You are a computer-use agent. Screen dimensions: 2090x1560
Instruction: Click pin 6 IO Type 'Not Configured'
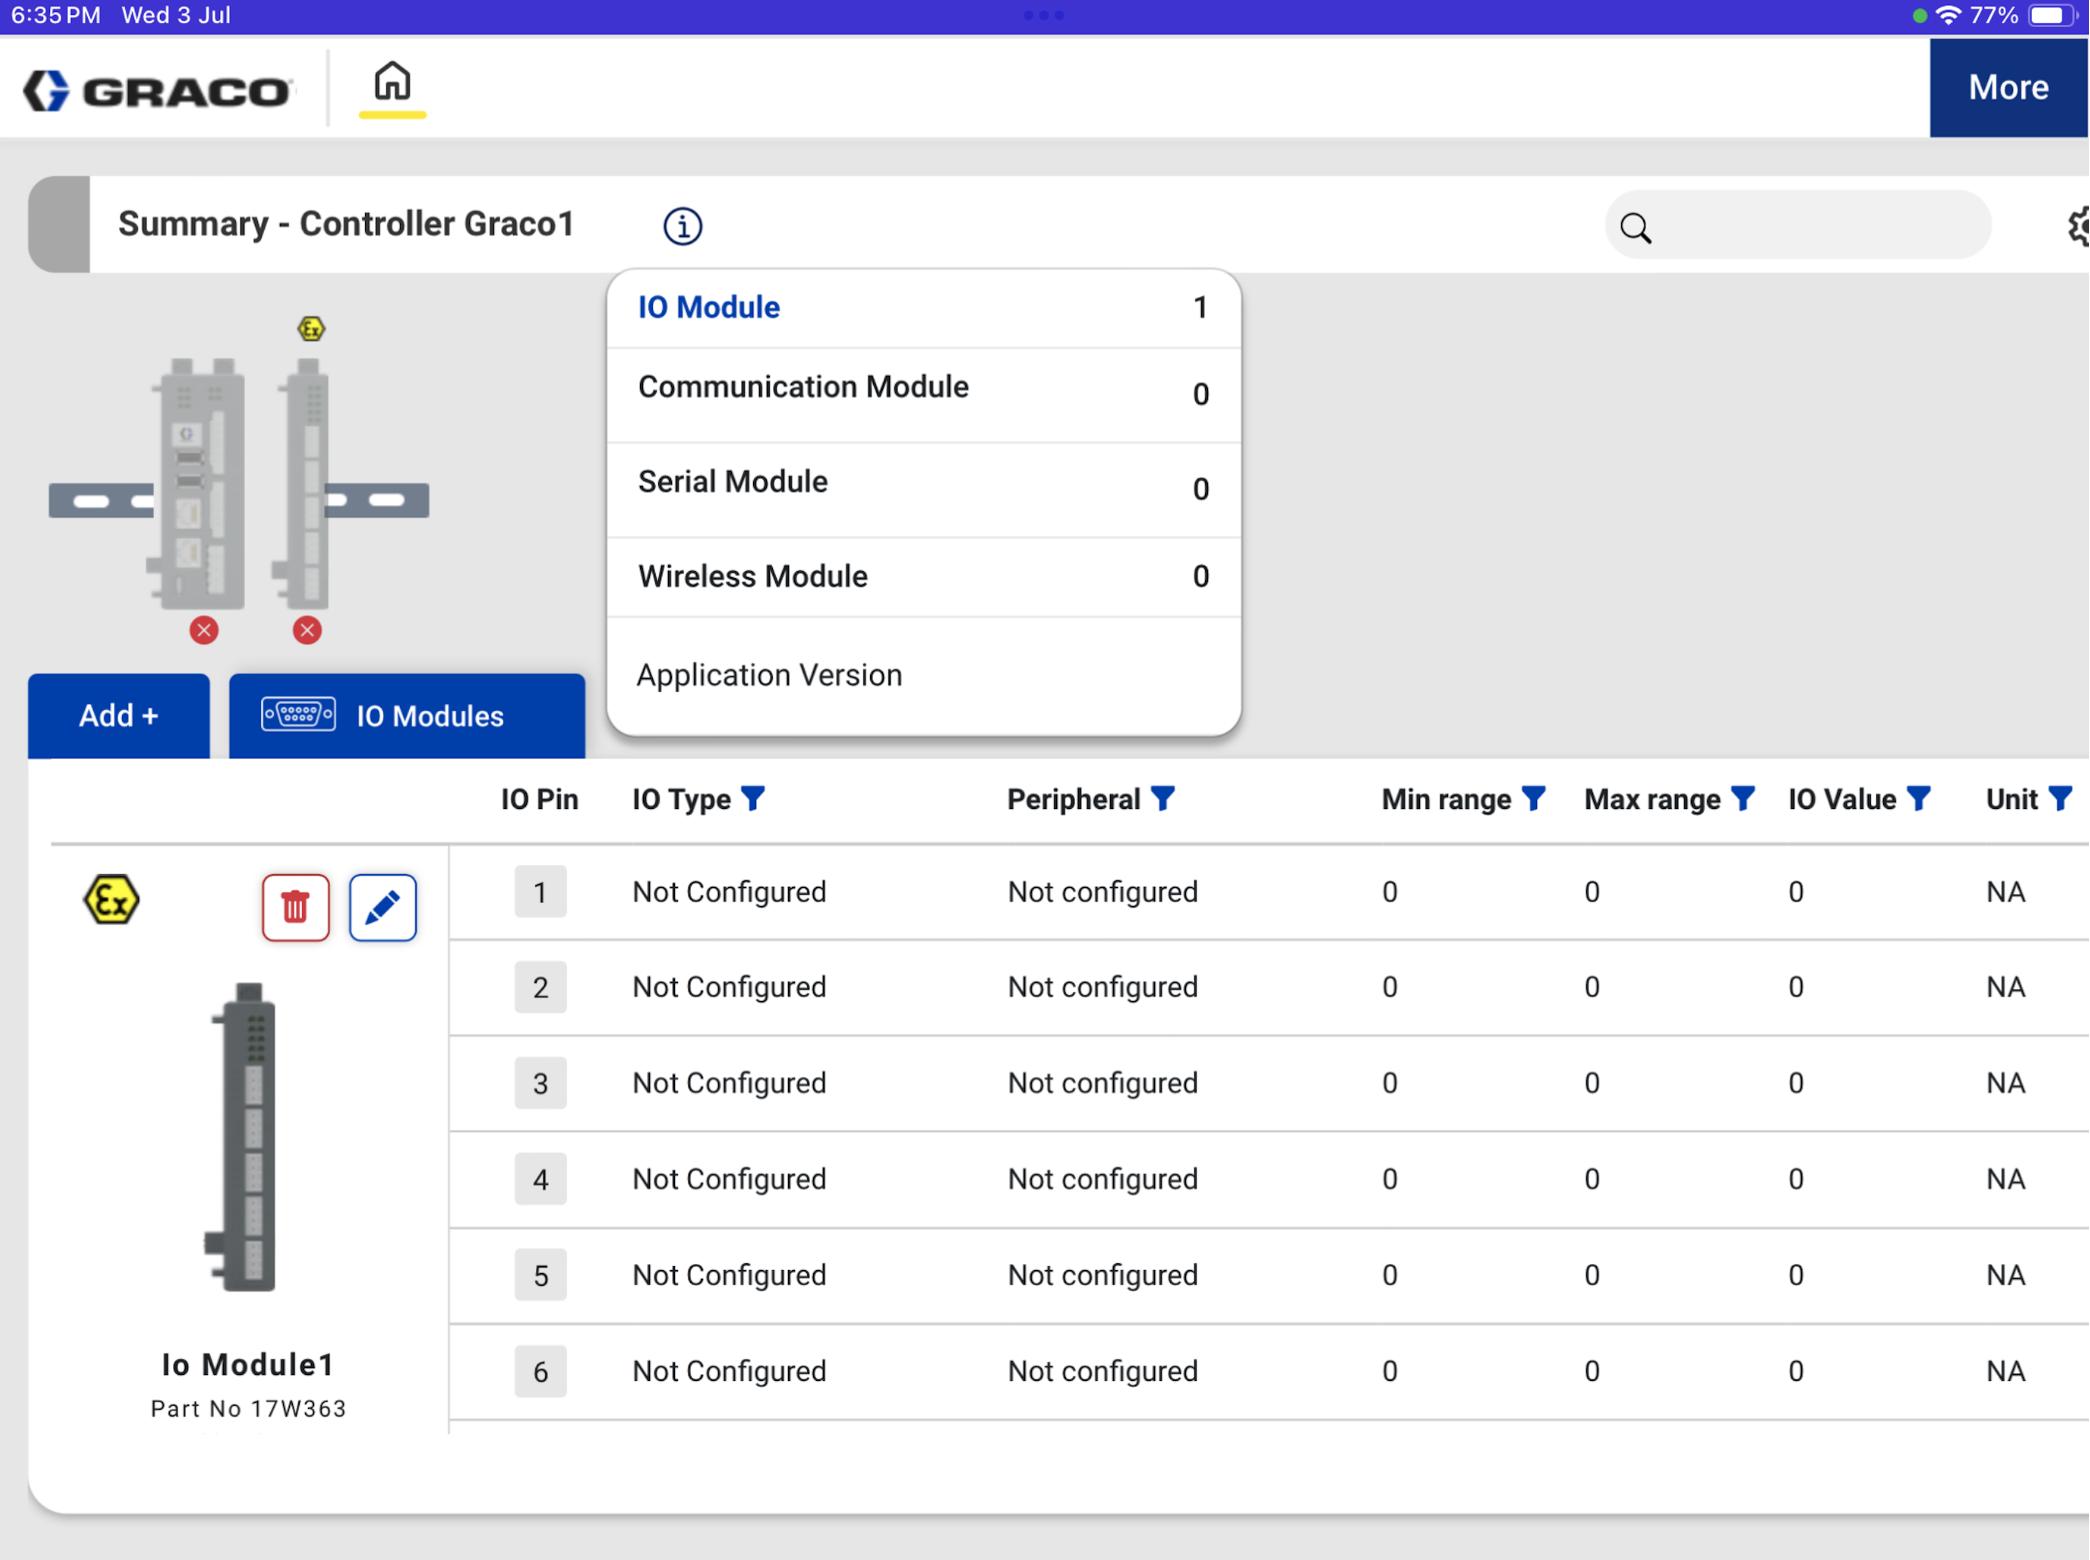click(x=729, y=1371)
